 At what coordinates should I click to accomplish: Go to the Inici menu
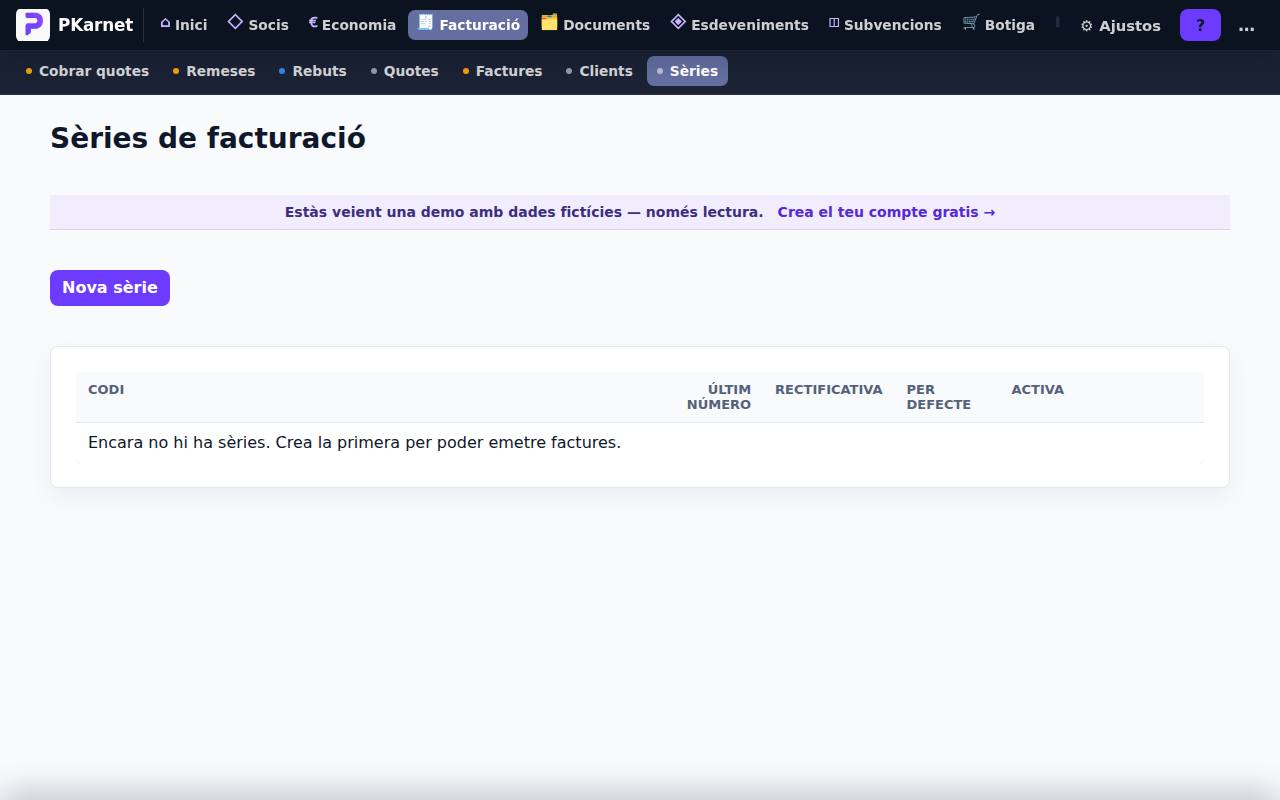[184, 25]
